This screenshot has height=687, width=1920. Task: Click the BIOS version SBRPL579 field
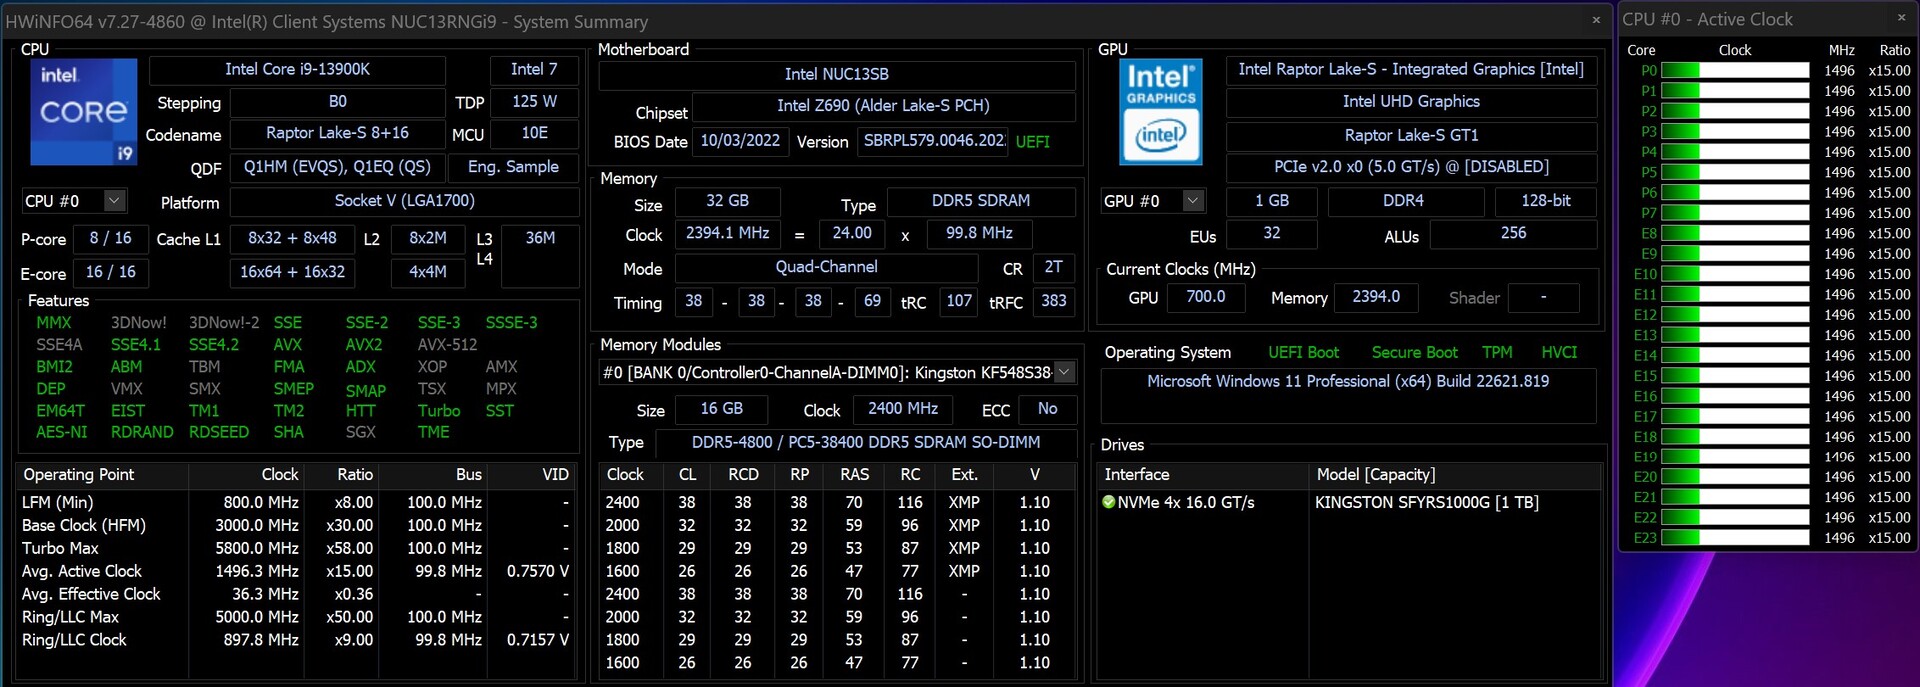pyautogui.click(x=934, y=141)
